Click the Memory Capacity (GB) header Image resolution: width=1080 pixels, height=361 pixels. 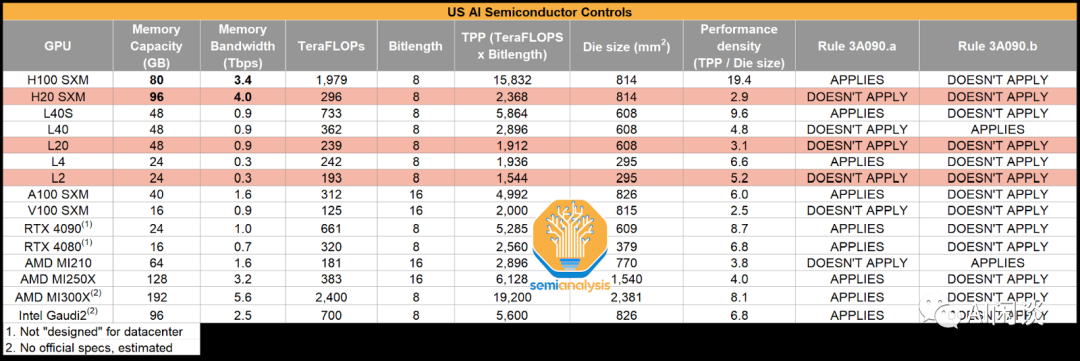tap(156, 46)
